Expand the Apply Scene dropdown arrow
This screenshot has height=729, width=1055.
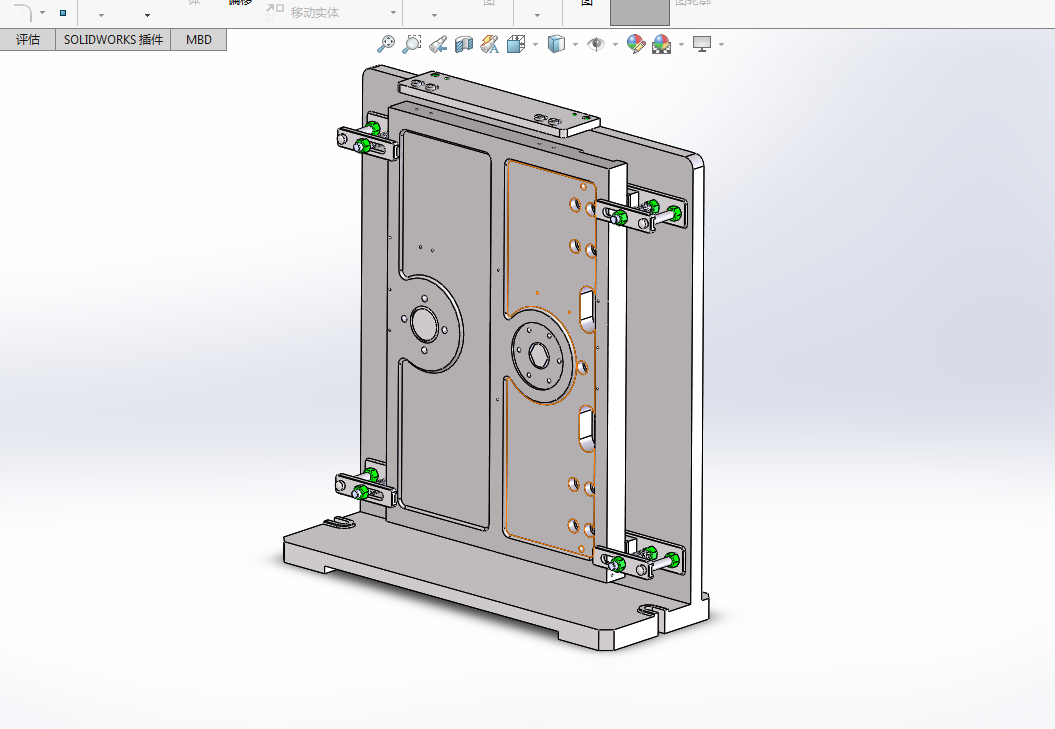682,44
